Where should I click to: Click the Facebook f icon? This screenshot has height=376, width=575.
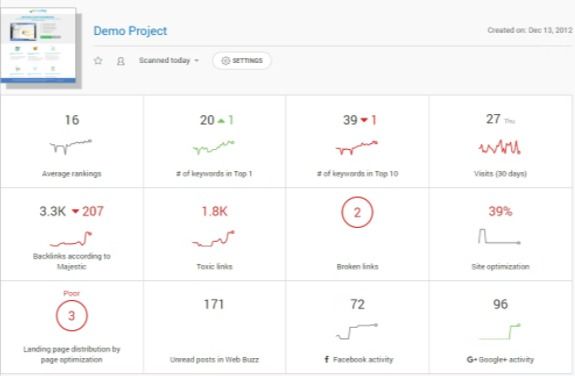click(327, 359)
